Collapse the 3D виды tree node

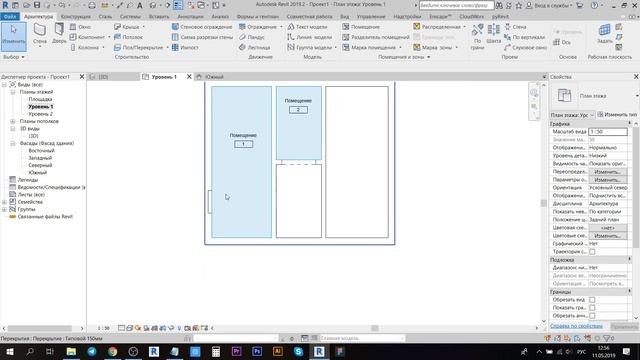[13, 129]
